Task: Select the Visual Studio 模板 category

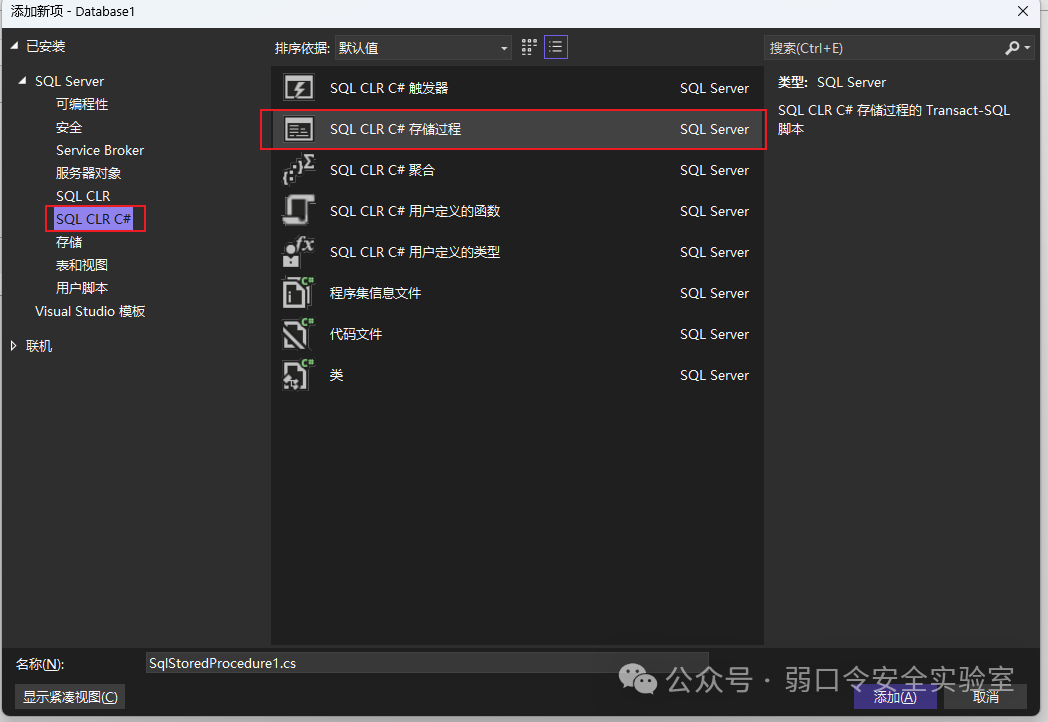Action: click(x=90, y=312)
